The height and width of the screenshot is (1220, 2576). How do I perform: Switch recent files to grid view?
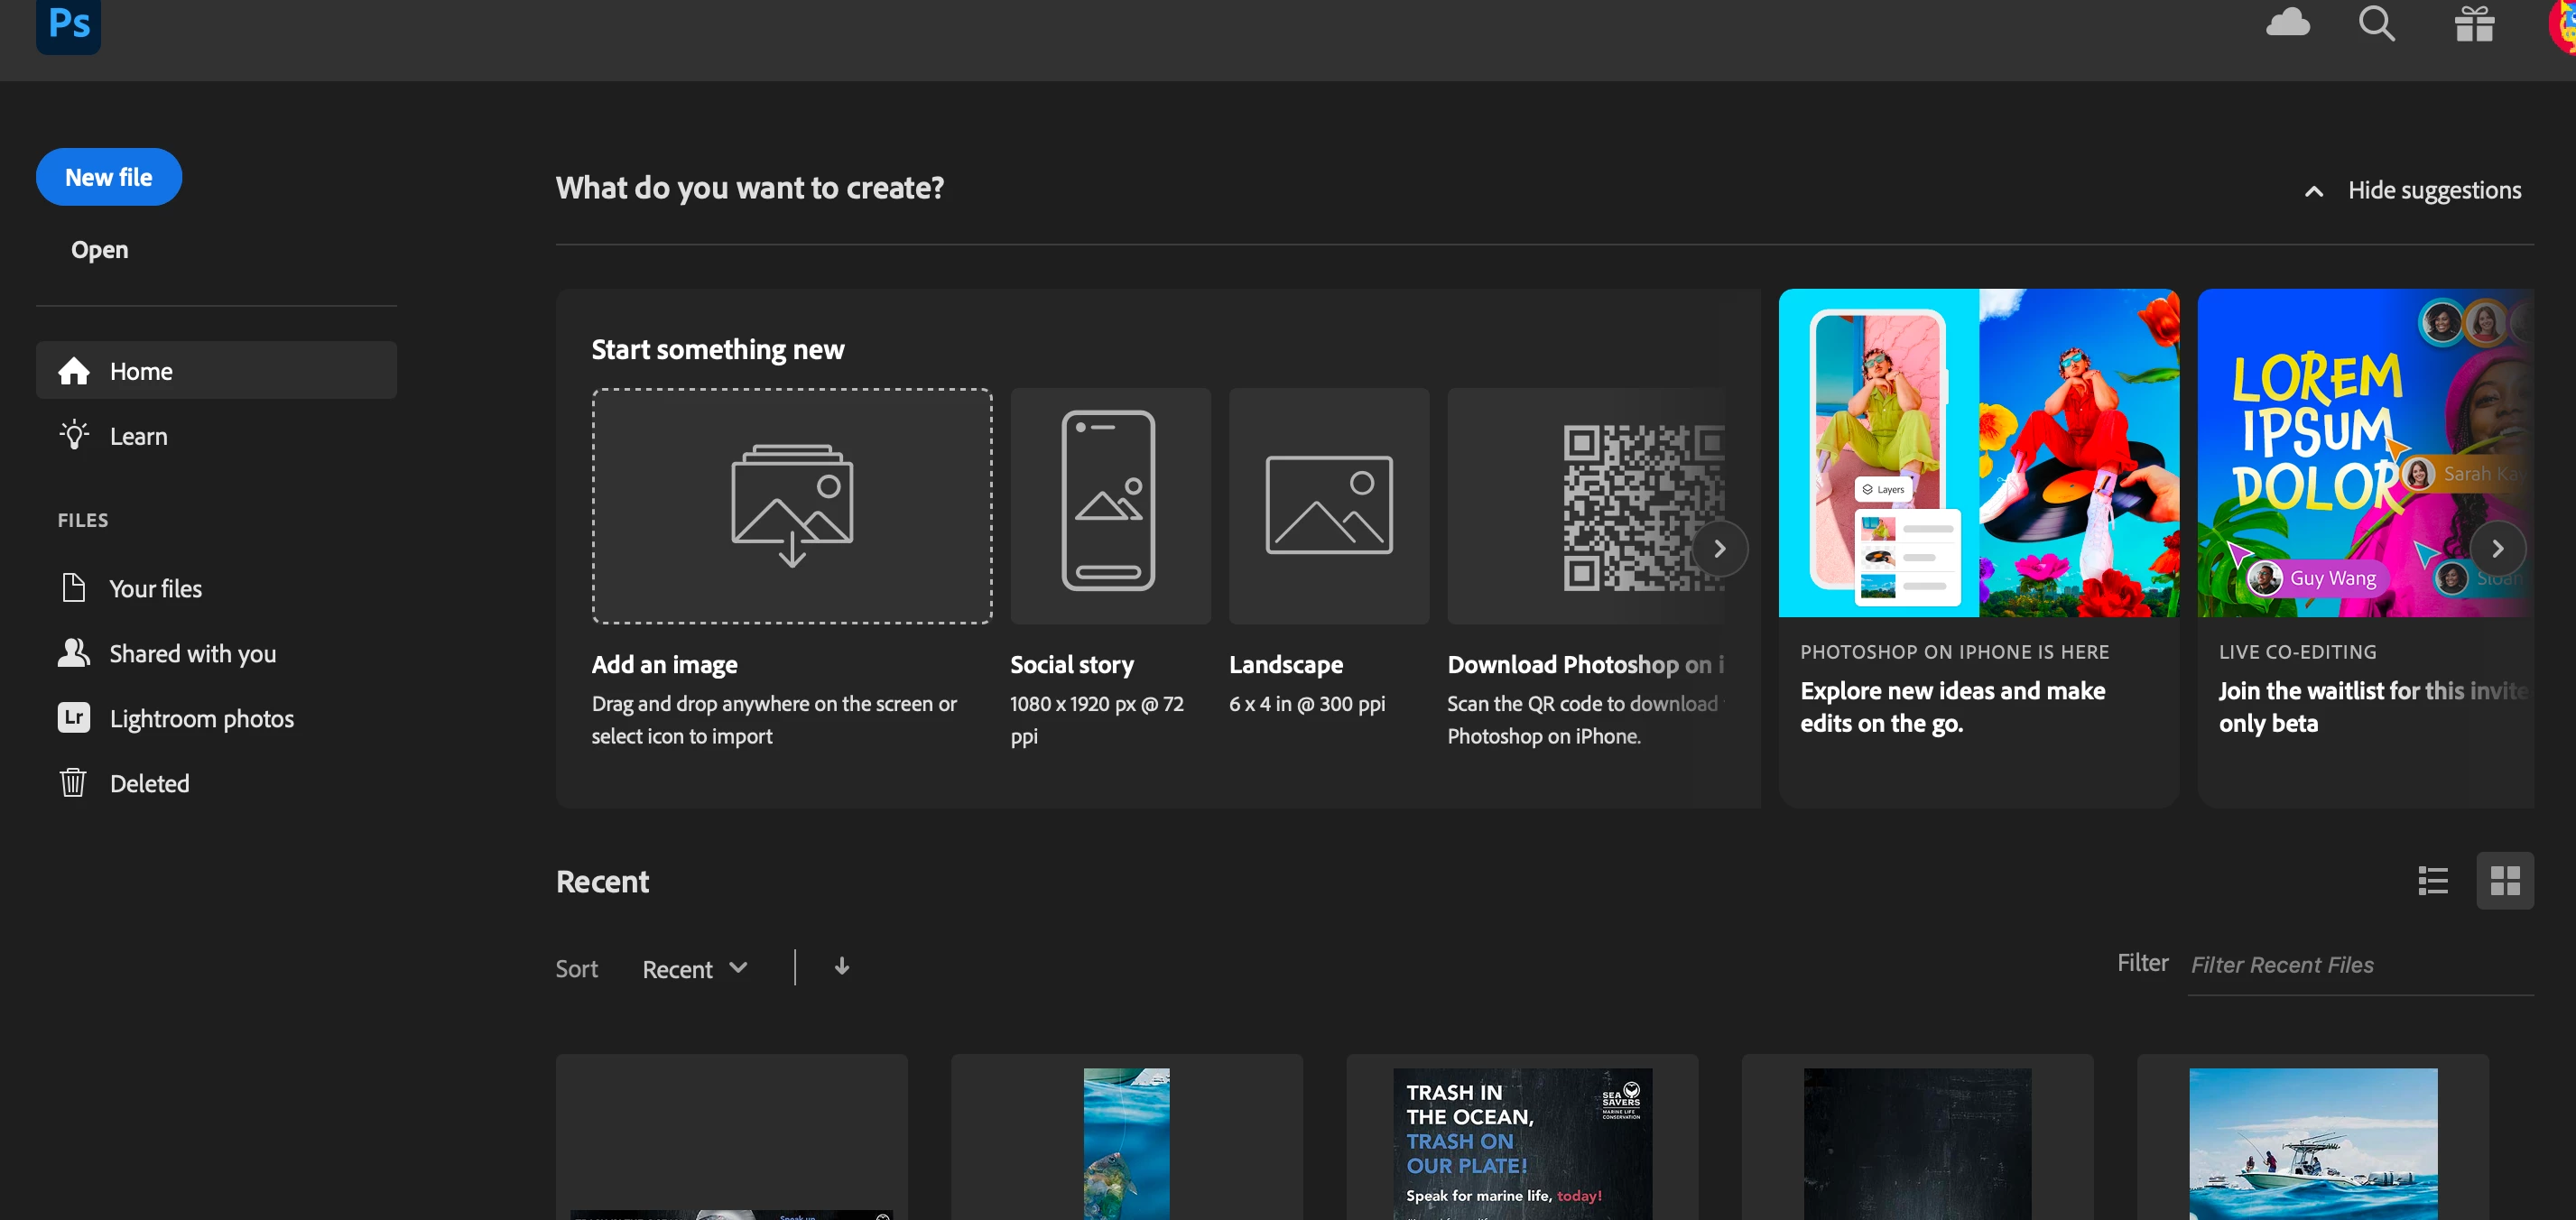pyautogui.click(x=2504, y=880)
